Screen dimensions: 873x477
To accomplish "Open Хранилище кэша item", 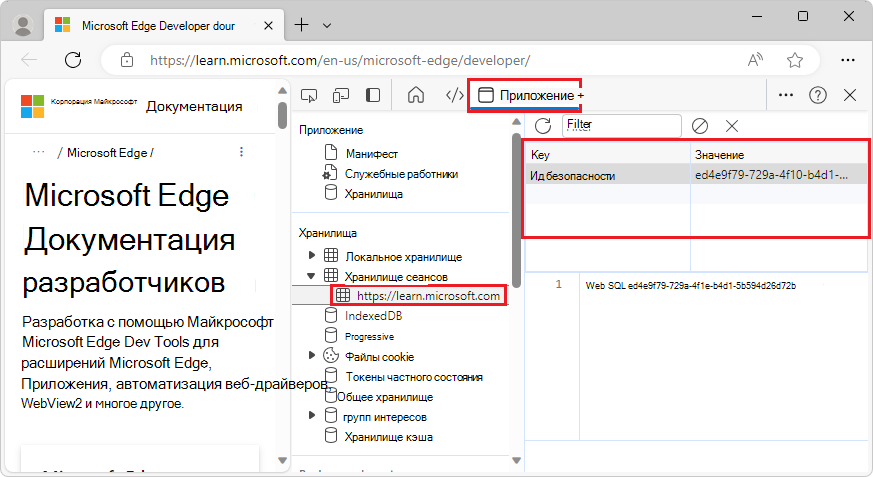I will coord(388,437).
